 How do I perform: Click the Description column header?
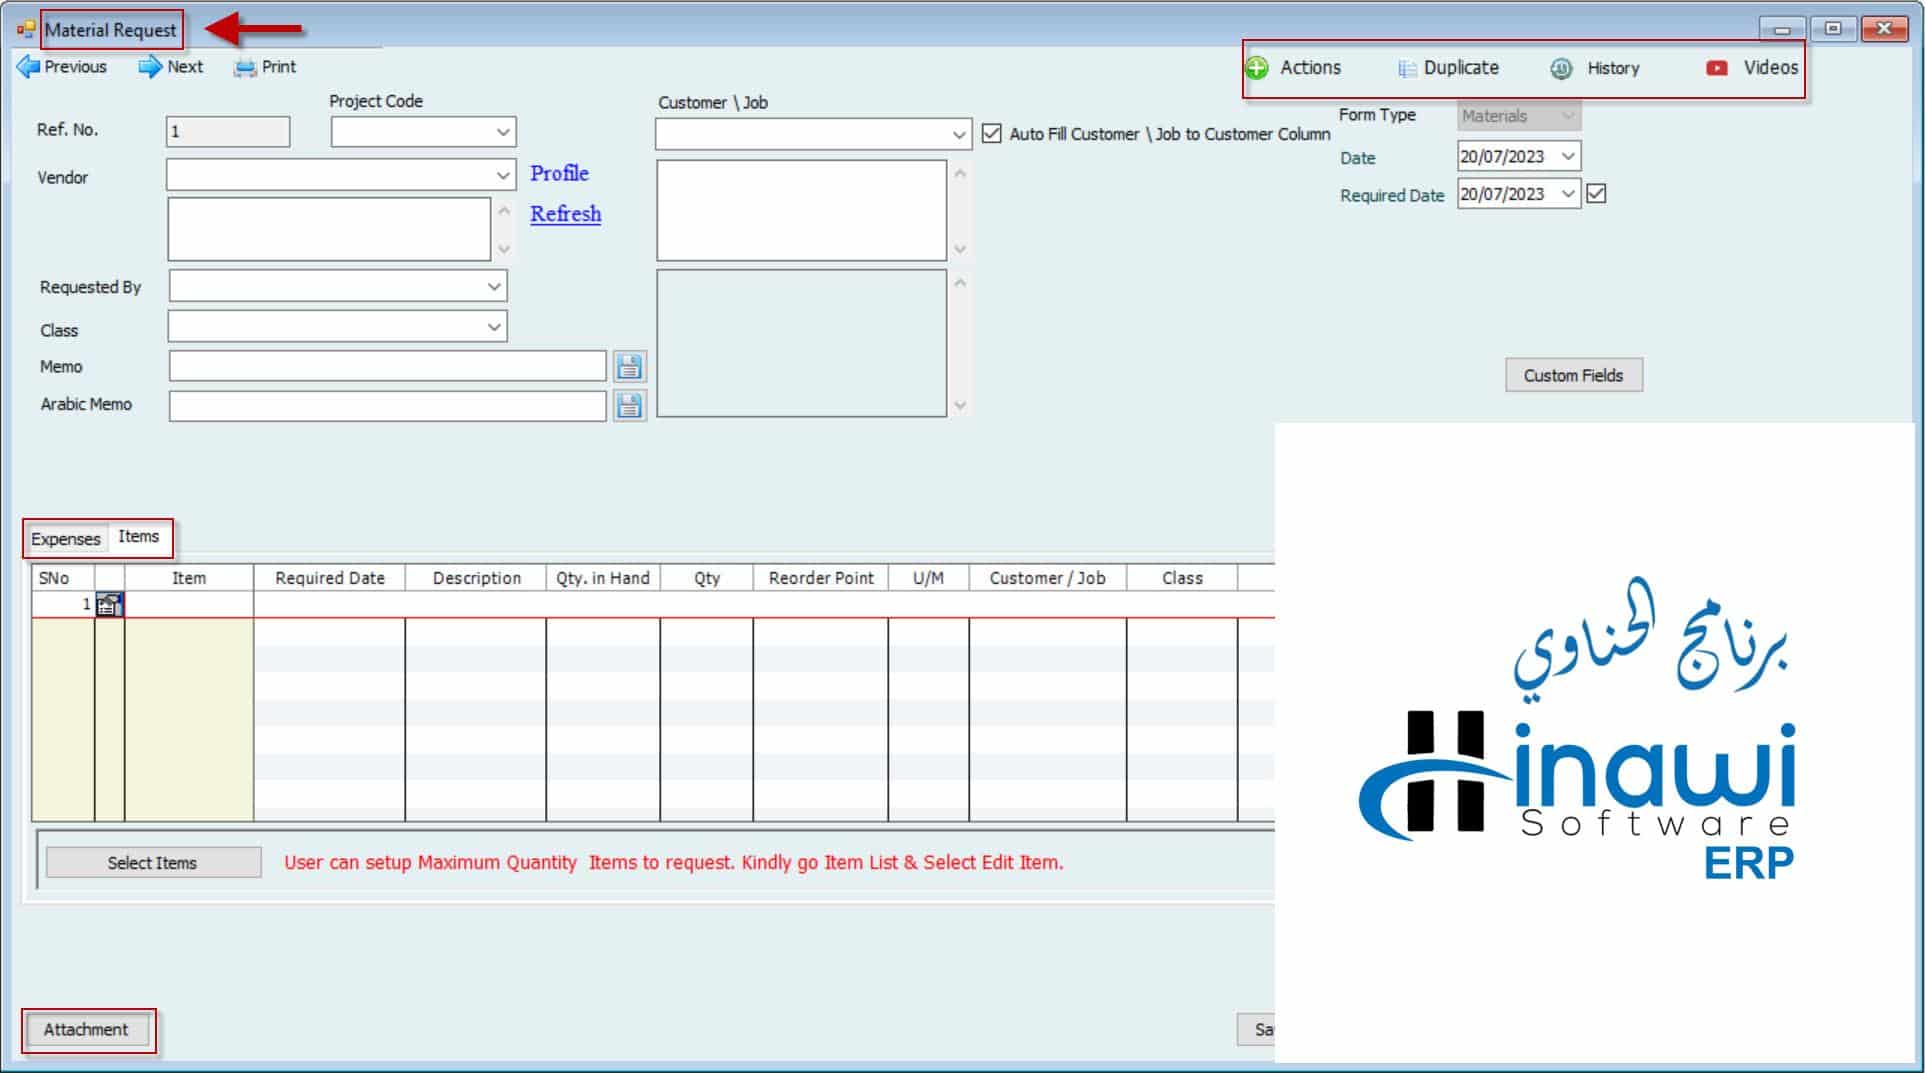coord(476,578)
